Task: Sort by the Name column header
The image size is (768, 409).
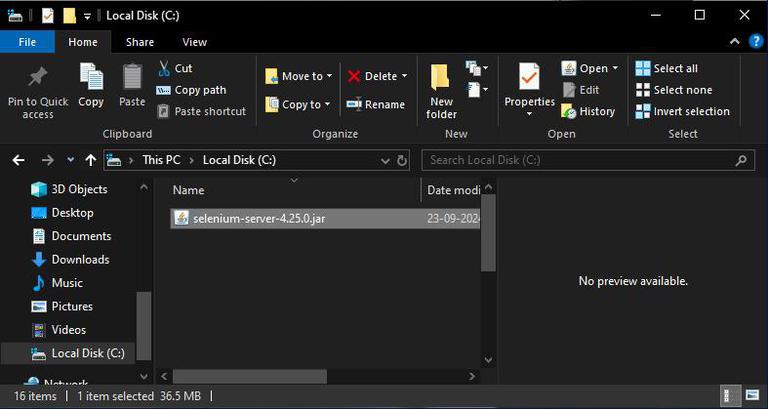Action: click(x=189, y=190)
